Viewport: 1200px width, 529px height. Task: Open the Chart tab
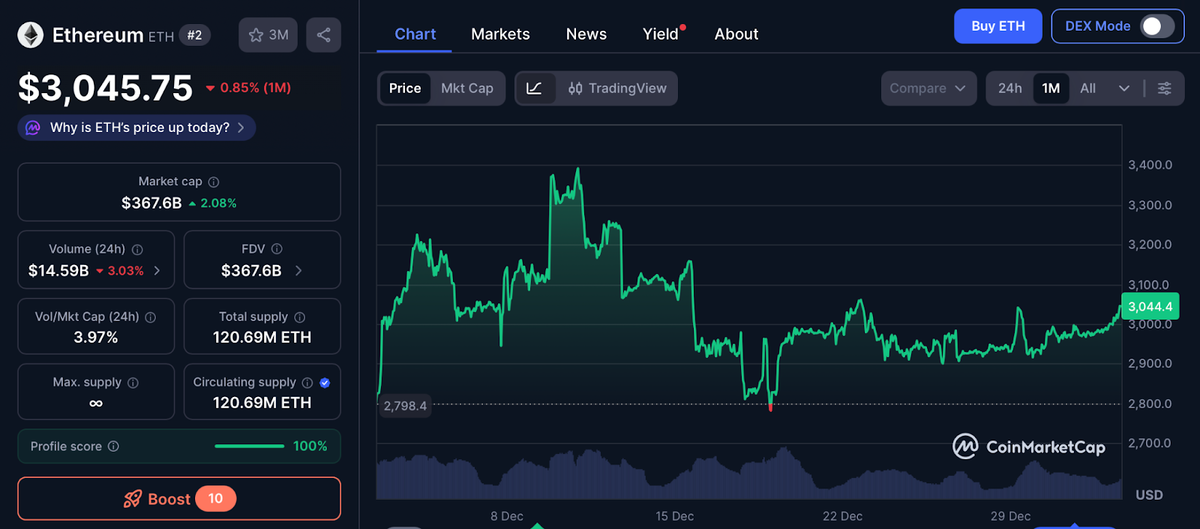coord(415,34)
